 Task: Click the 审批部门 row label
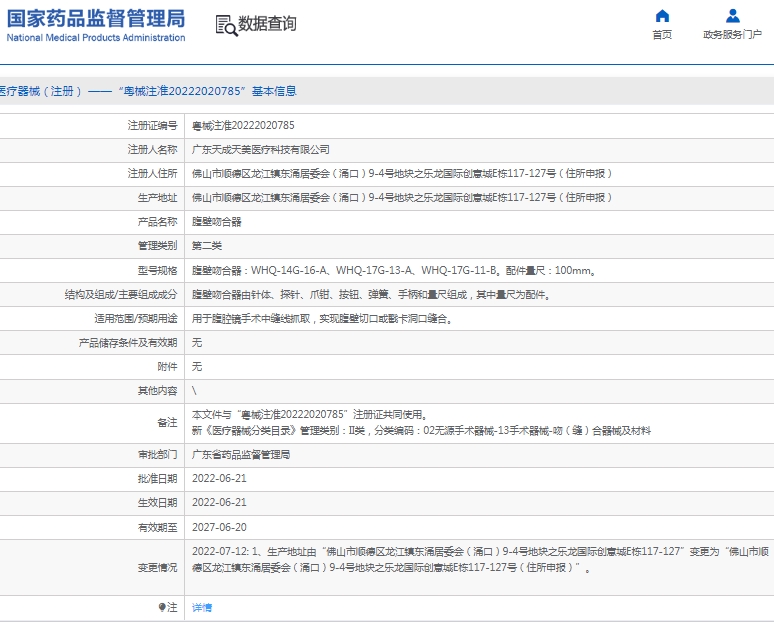[x=157, y=454]
